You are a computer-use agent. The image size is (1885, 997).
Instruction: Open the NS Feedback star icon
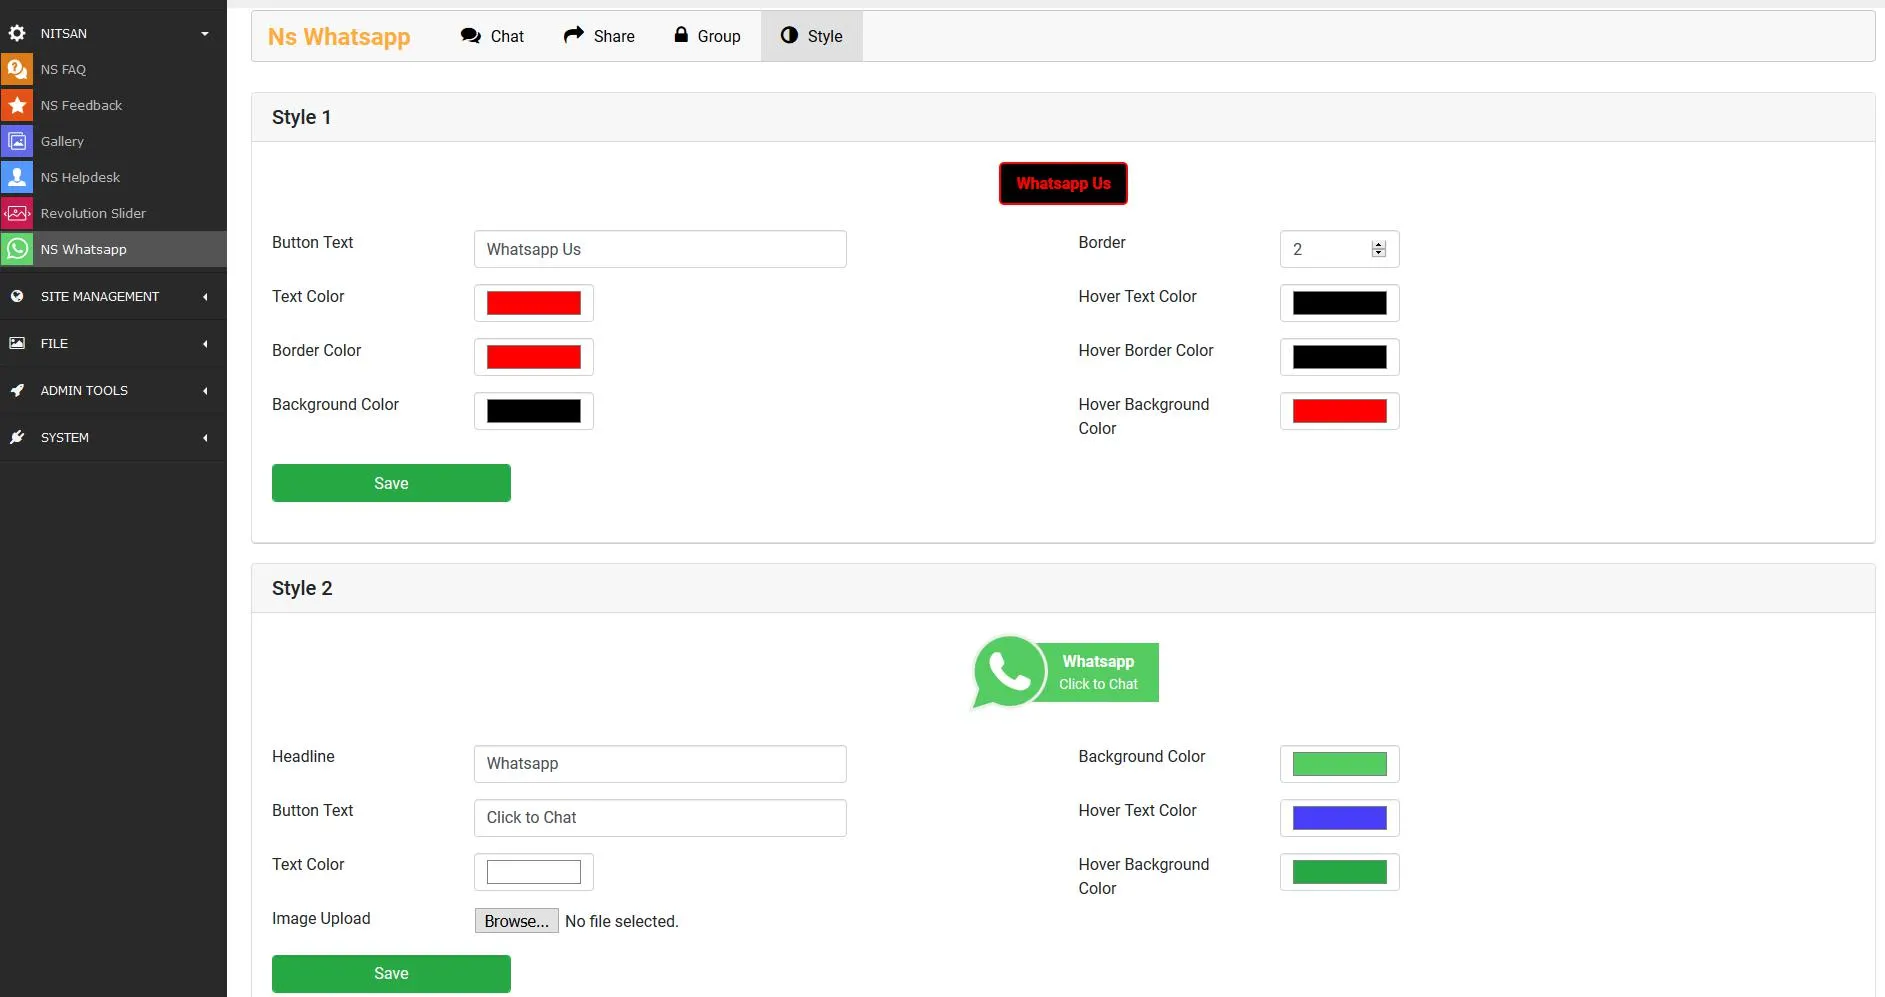click(17, 105)
